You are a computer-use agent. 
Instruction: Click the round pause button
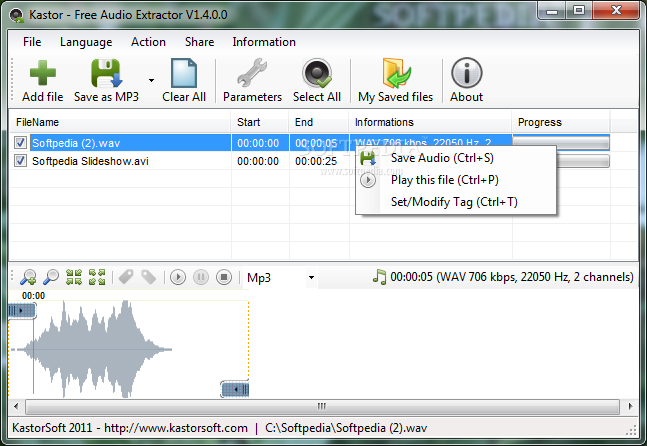coord(201,277)
